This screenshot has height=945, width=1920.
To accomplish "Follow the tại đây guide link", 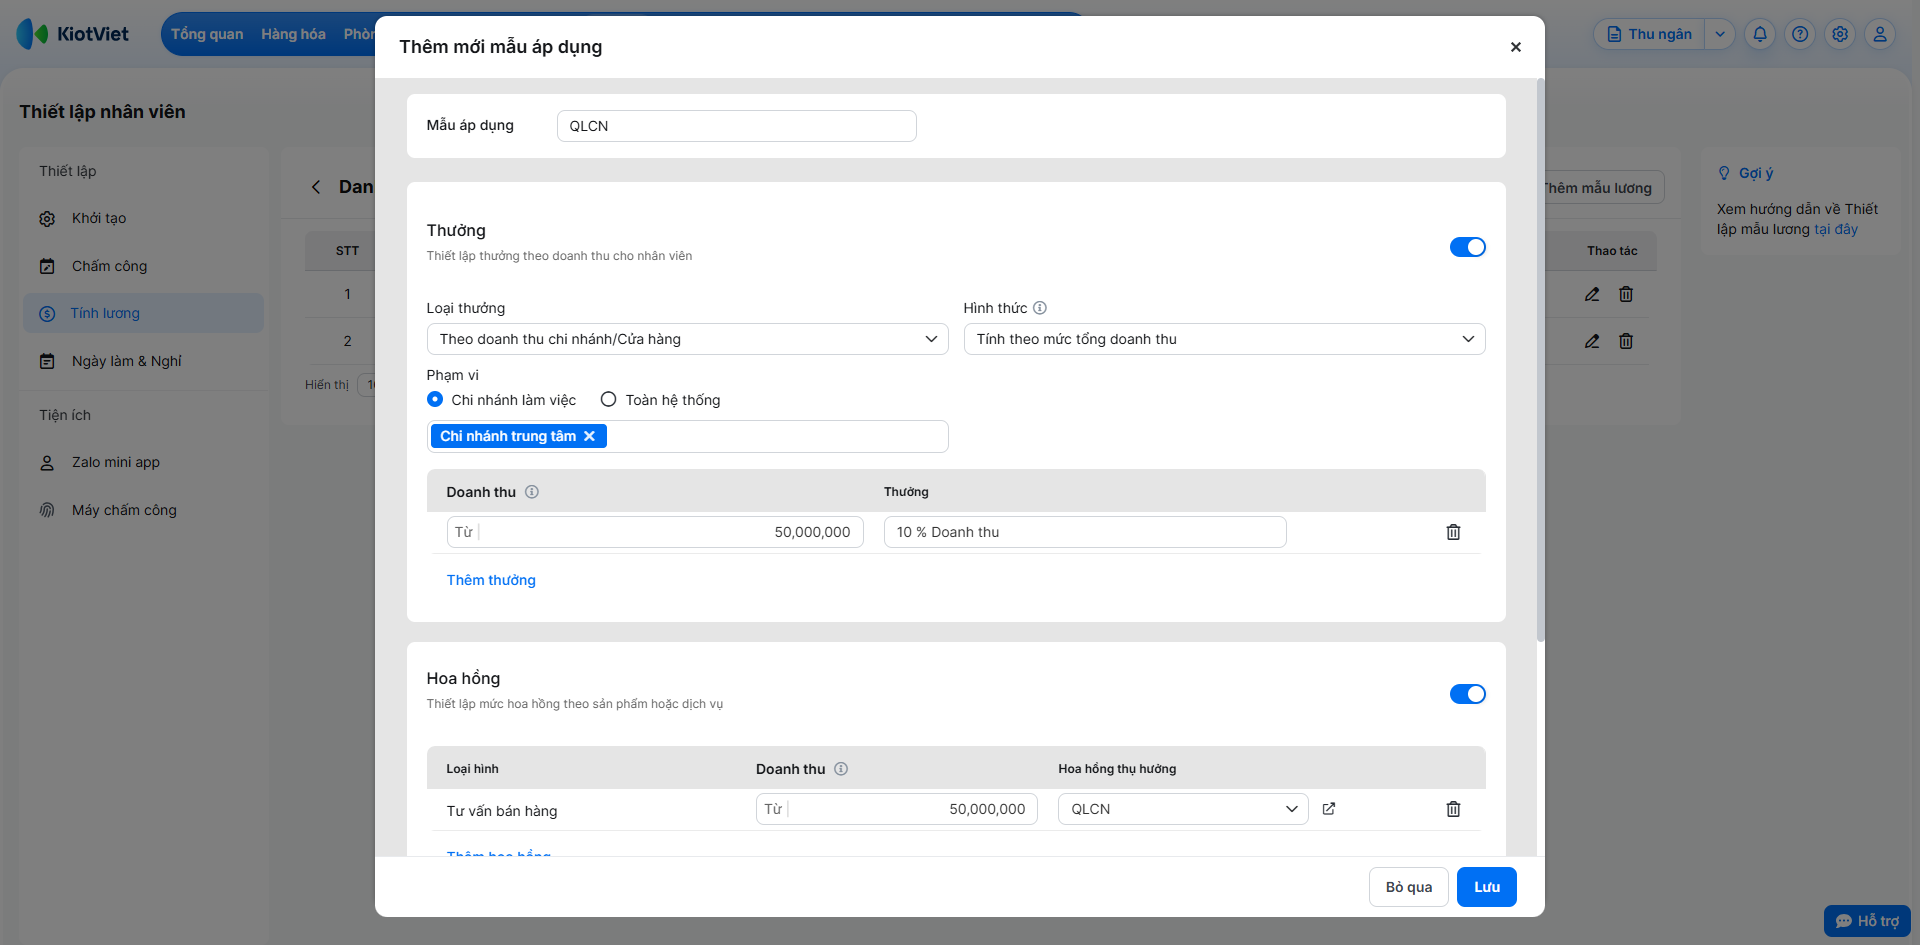I will point(1836,229).
